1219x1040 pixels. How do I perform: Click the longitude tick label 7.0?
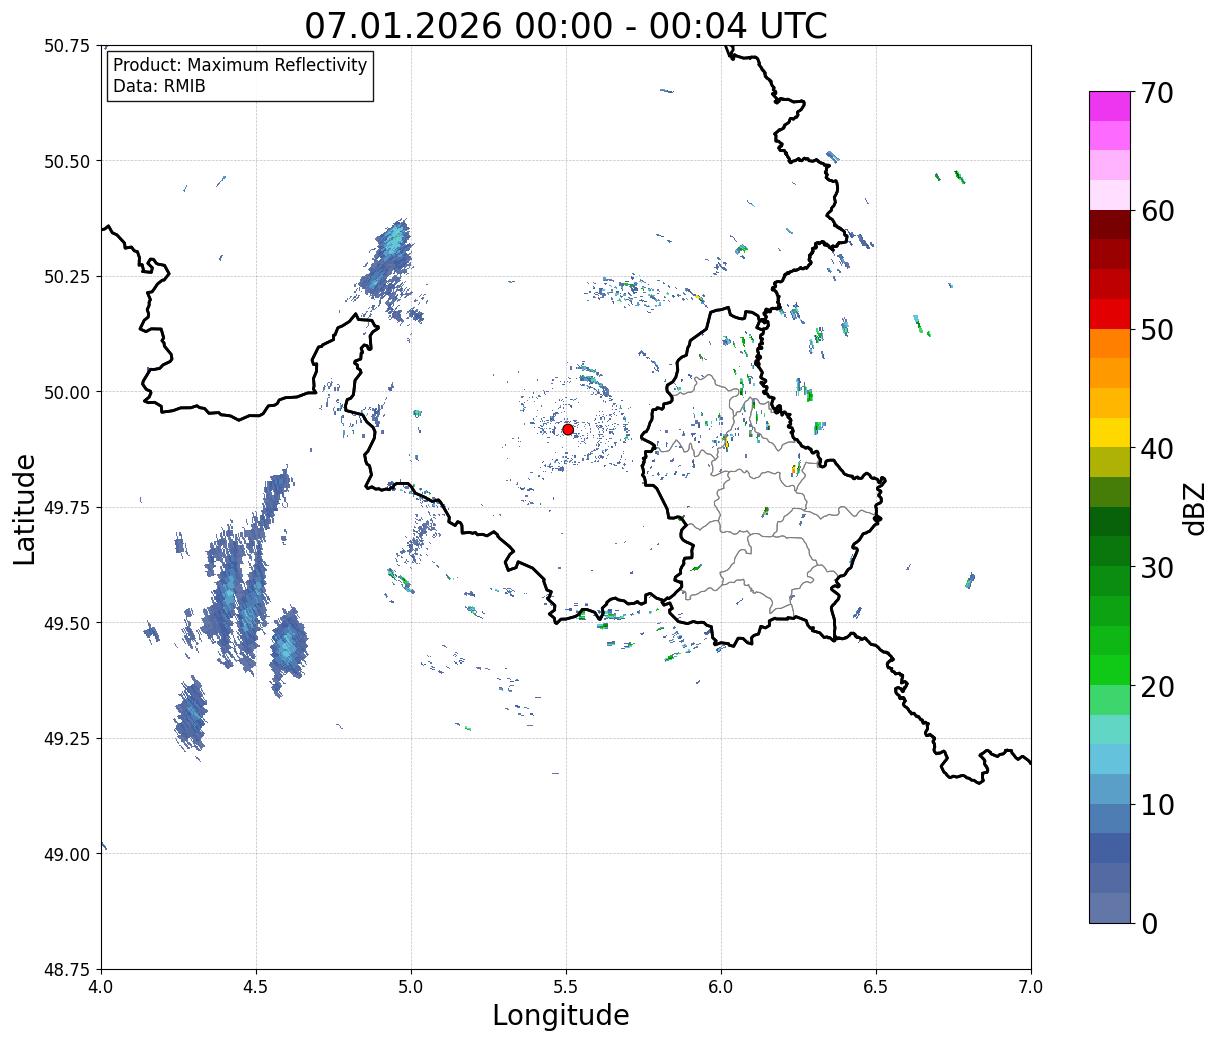click(x=1031, y=987)
